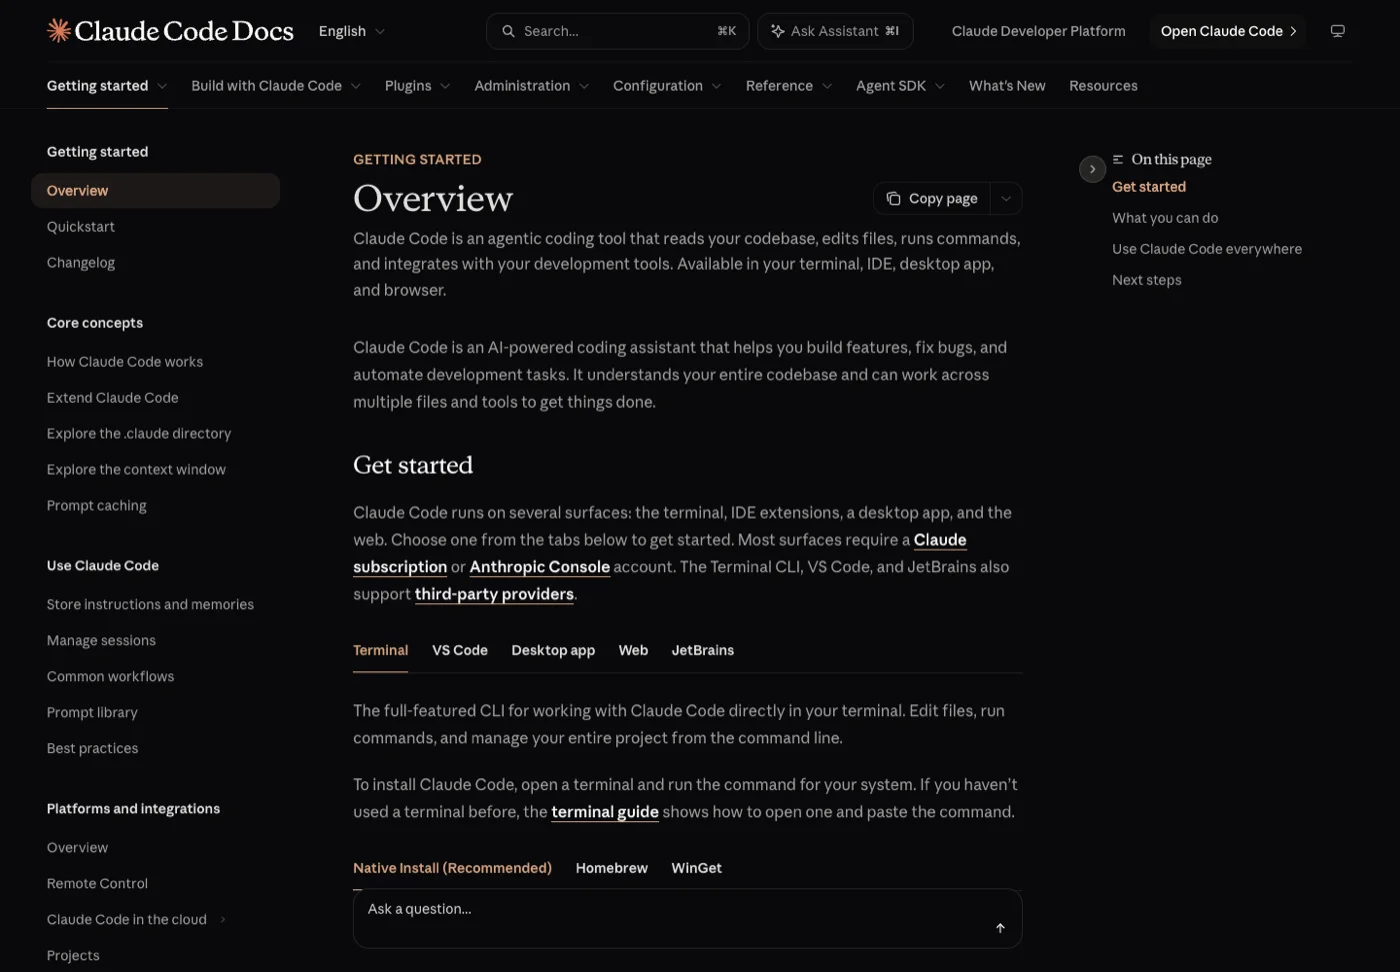
Task: Click the Claude Code Docs starburst logo
Action: [59, 31]
